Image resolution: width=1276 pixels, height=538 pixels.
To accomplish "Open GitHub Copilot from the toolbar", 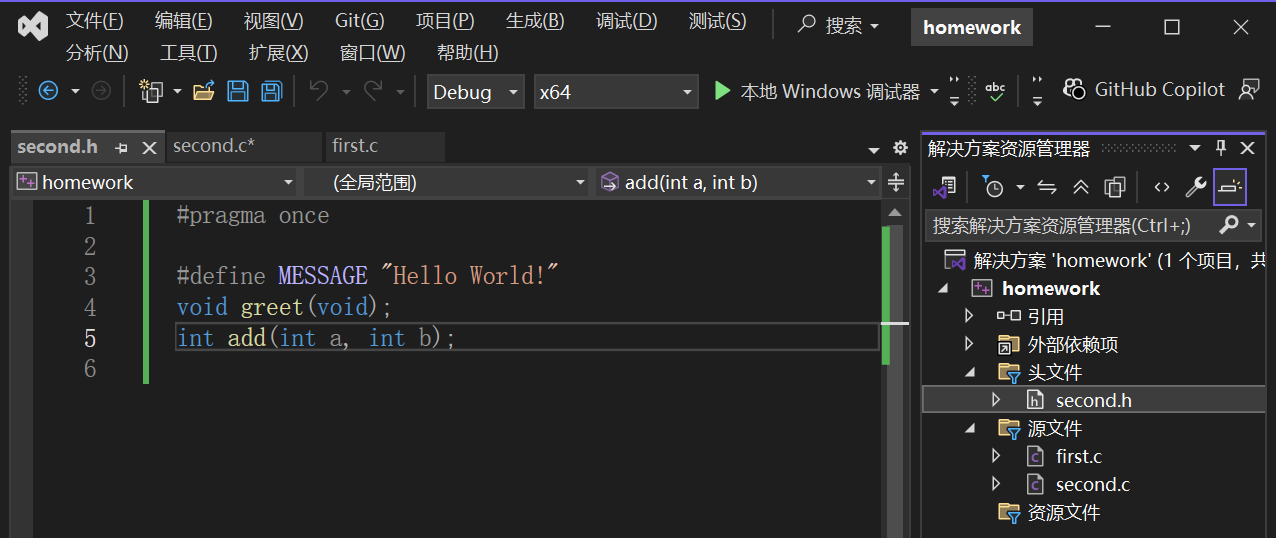I will pos(1144,90).
